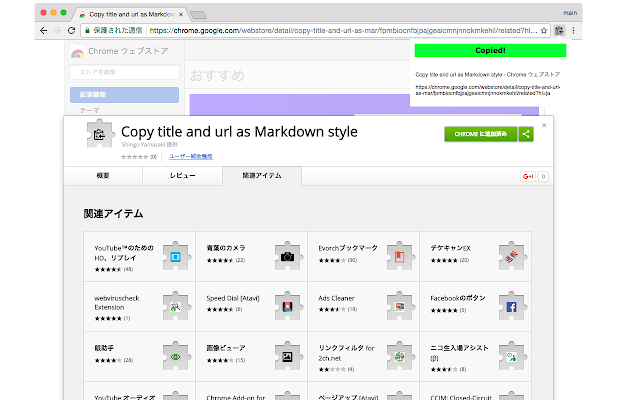The height and width of the screenshot is (400, 640).
Task: Go back with the browser back arrow
Action: coord(44,31)
